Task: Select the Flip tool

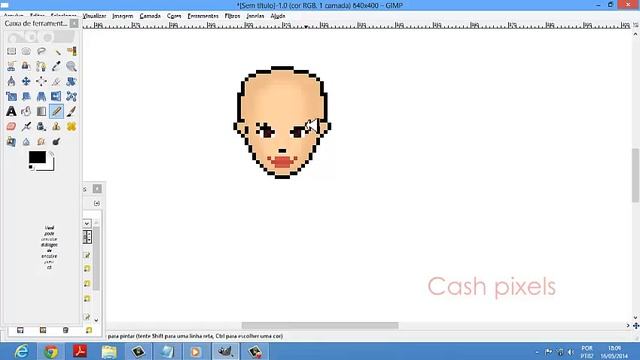Action: click(56, 96)
